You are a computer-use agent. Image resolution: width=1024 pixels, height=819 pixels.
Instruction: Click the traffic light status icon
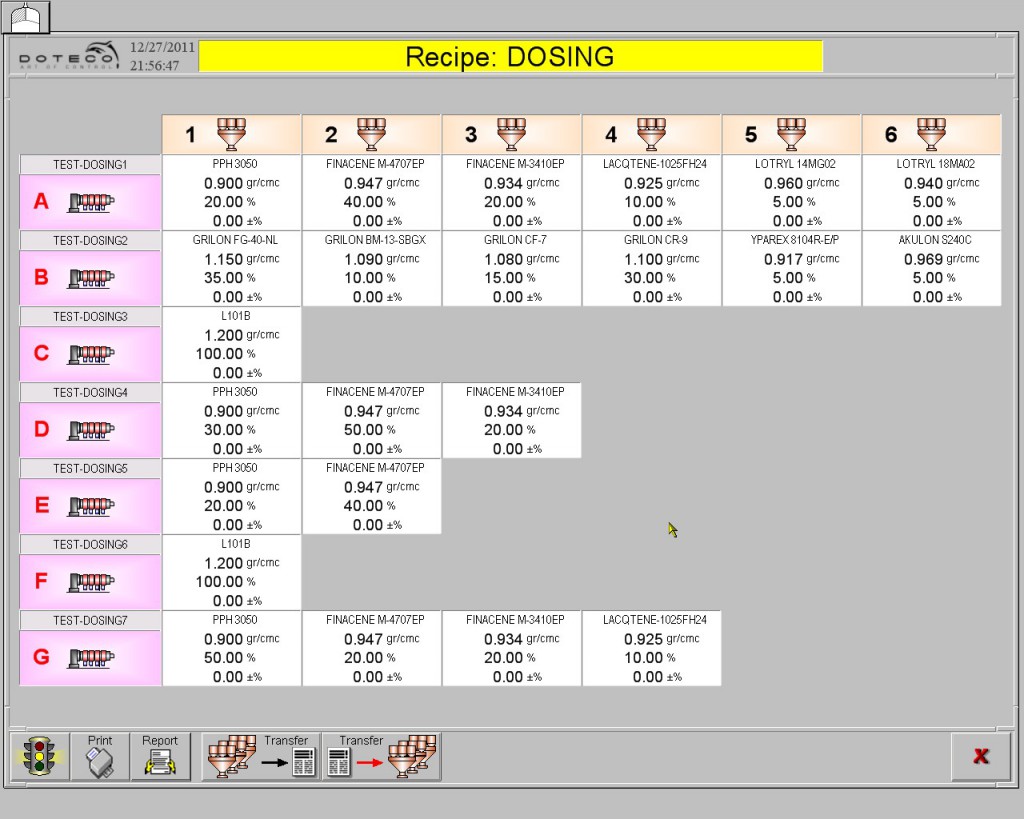click(40, 757)
